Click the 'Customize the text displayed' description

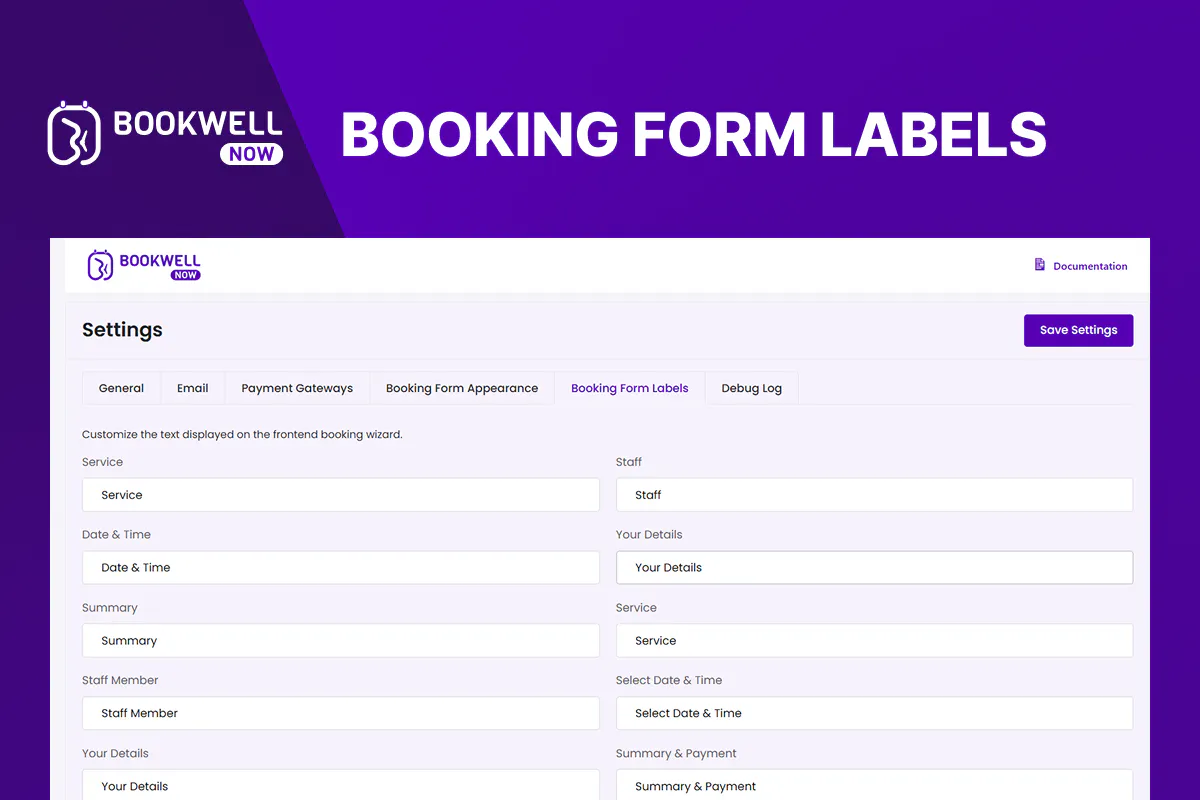(x=242, y=435)
